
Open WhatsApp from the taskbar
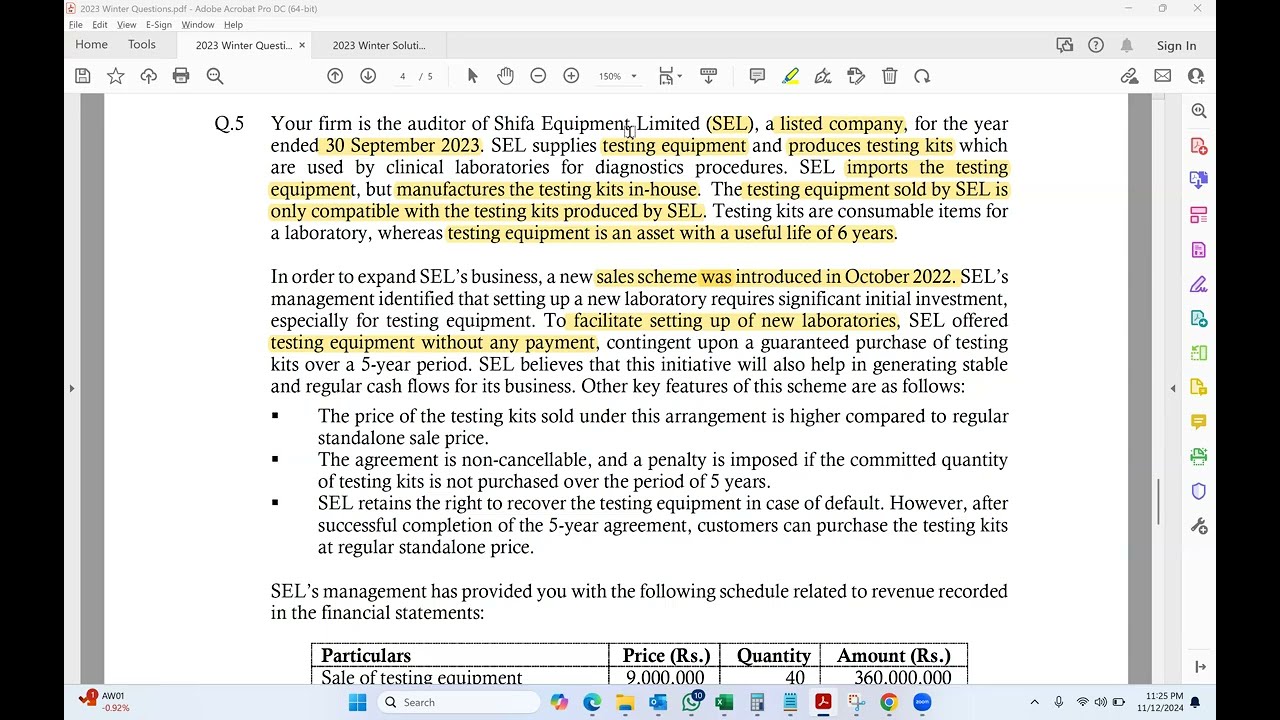[x=691, y=702]
